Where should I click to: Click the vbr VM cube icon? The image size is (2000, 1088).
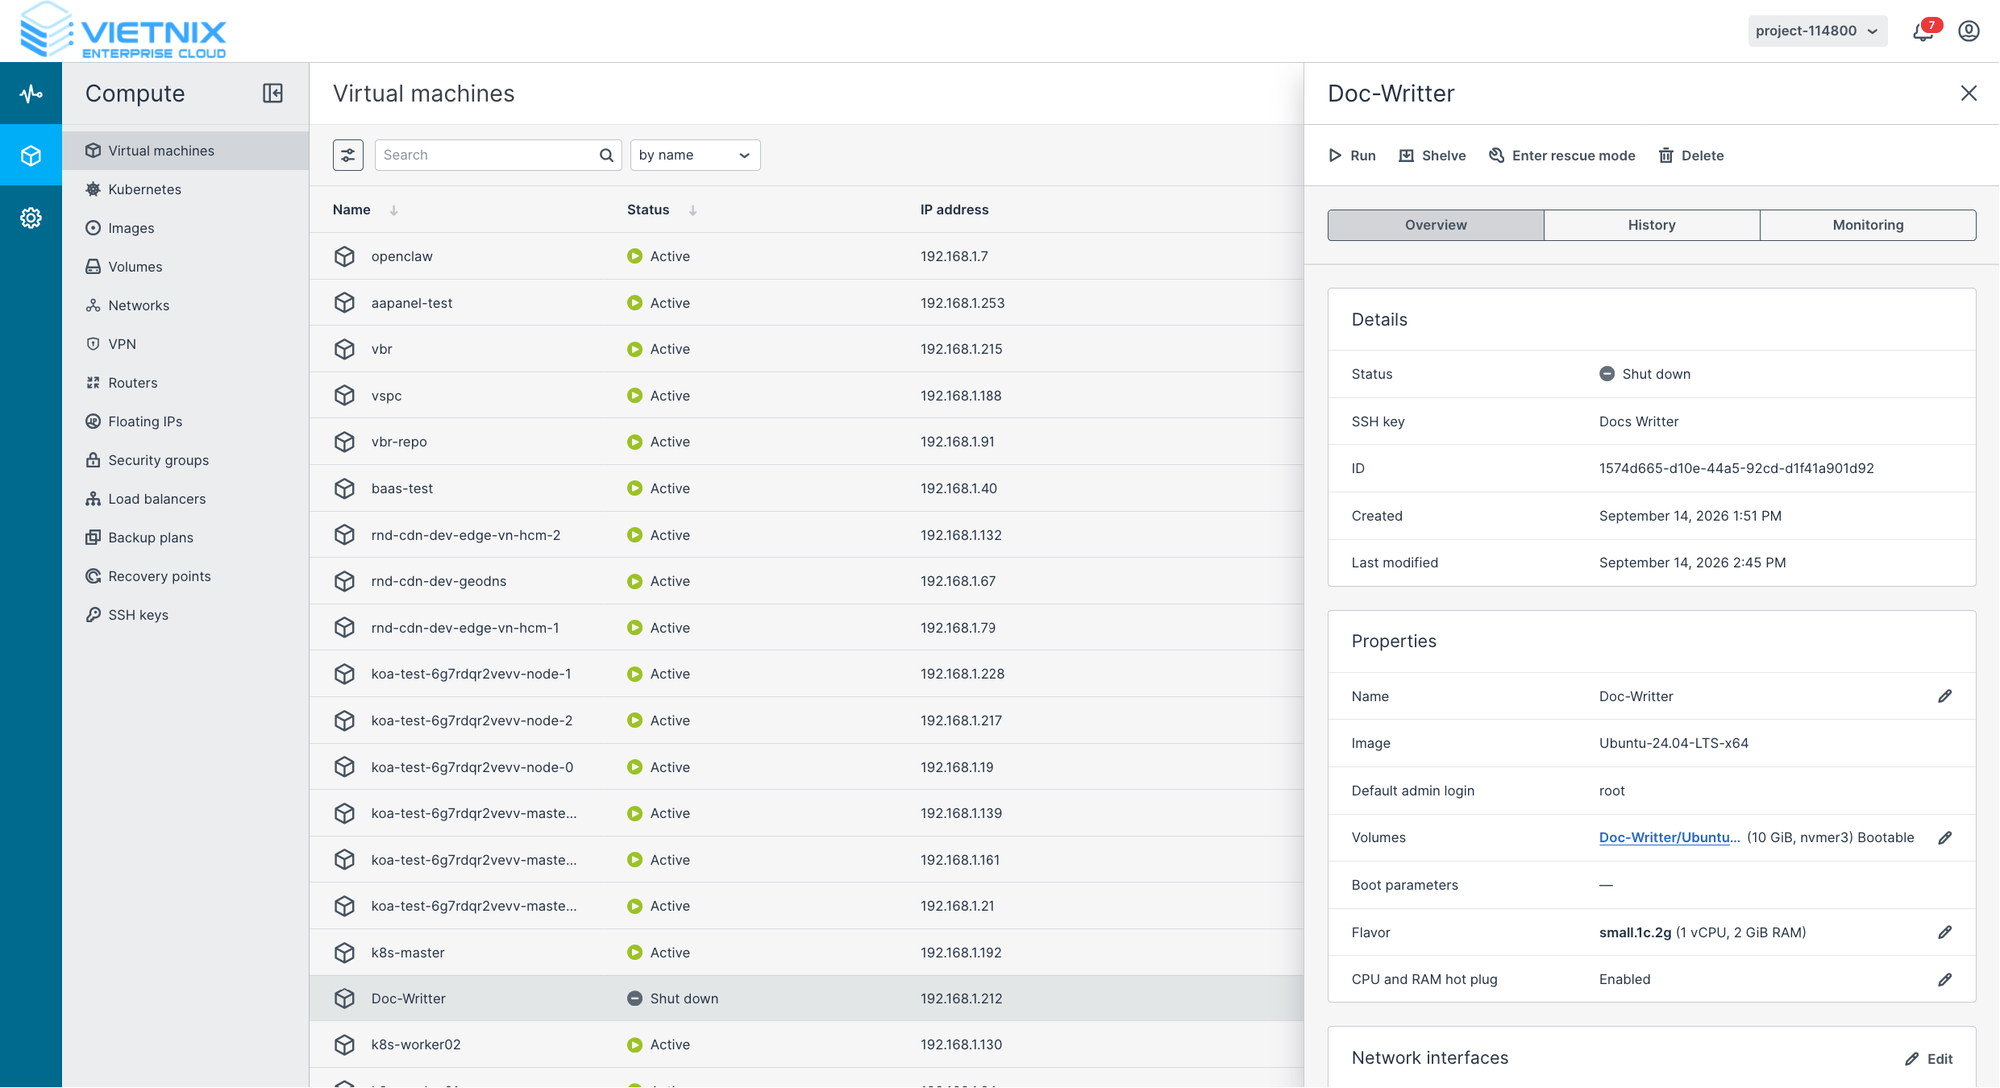point(345,349)
